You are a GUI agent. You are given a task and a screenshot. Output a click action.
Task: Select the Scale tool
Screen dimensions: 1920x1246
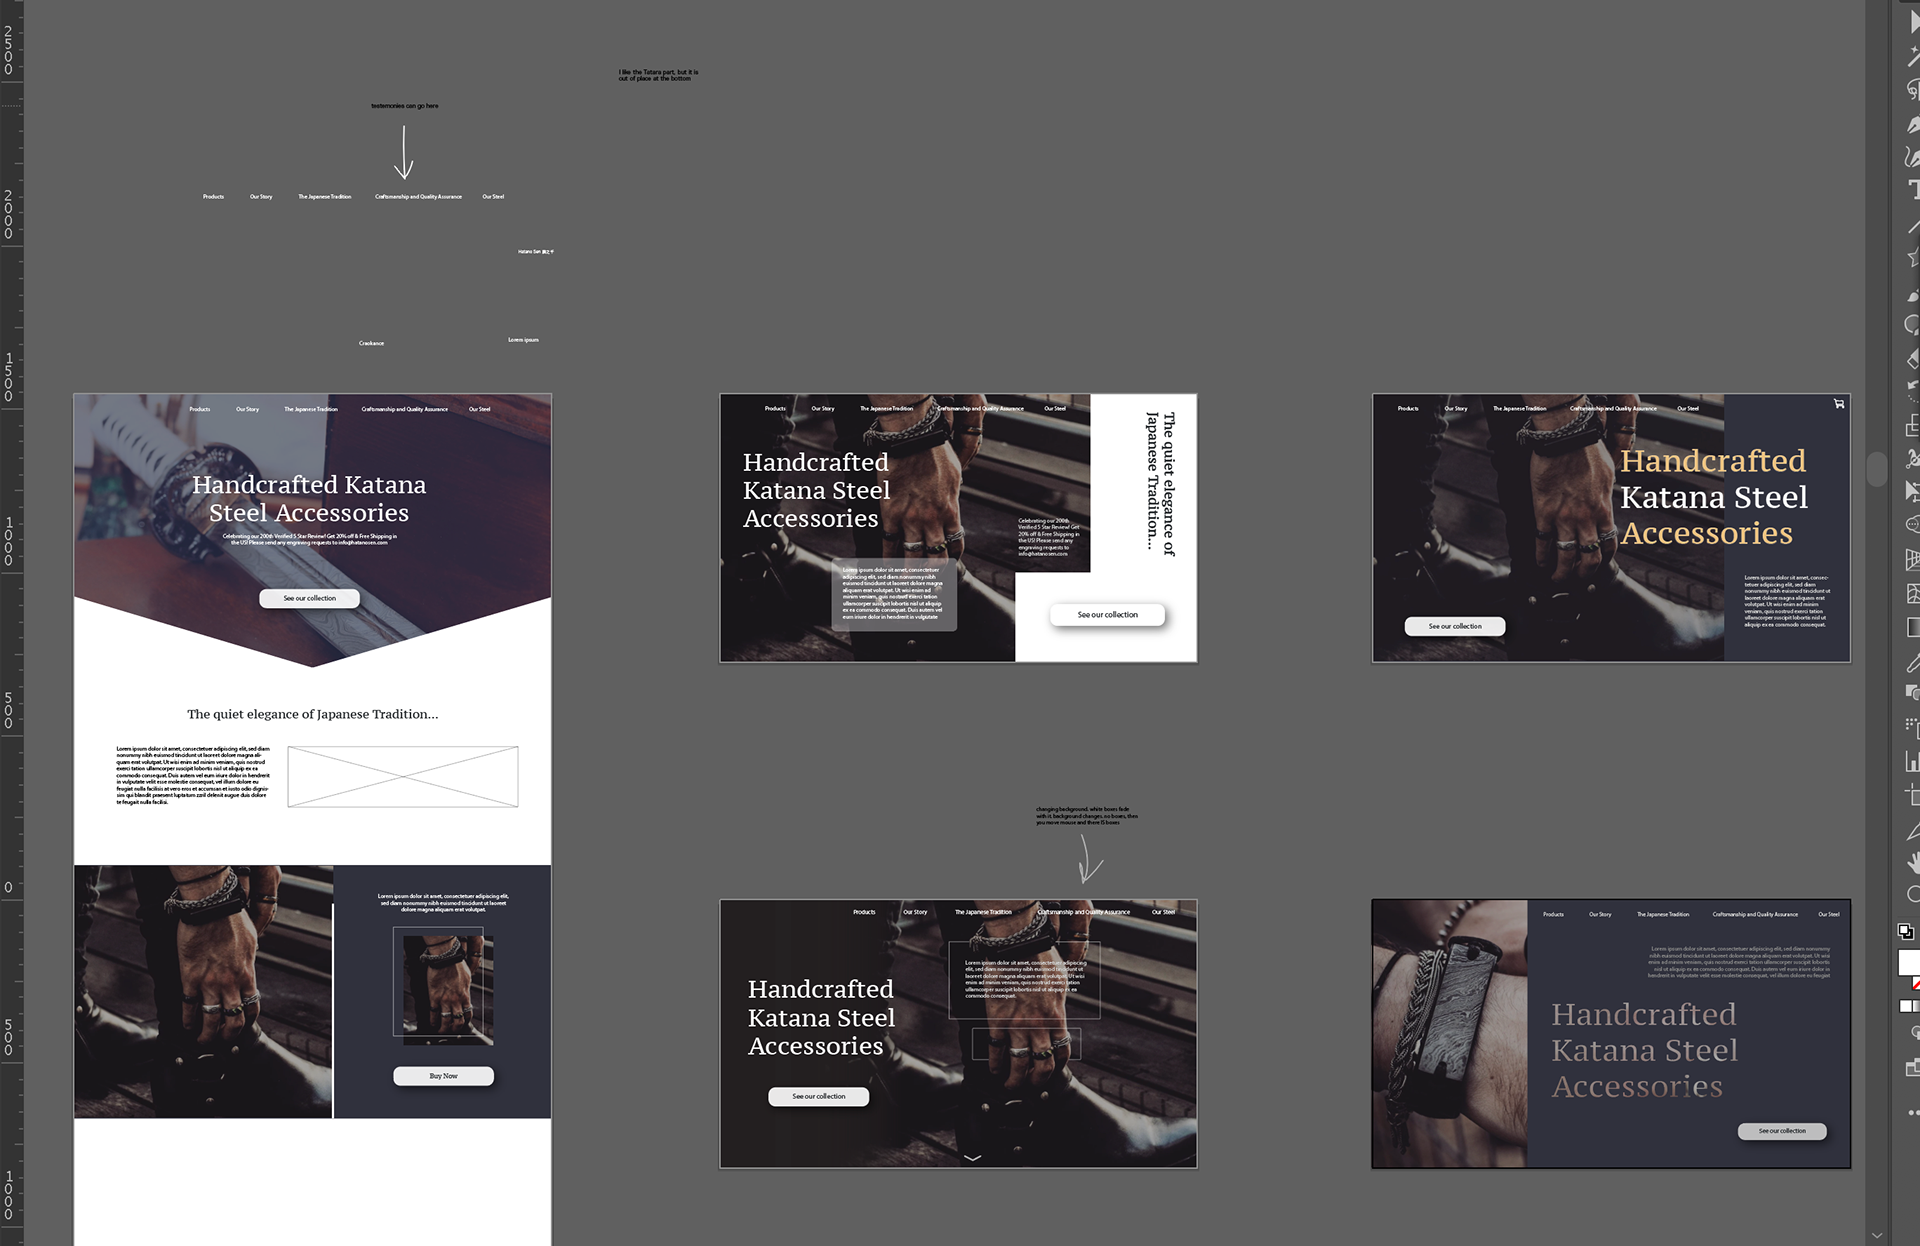coord(1912,426)
